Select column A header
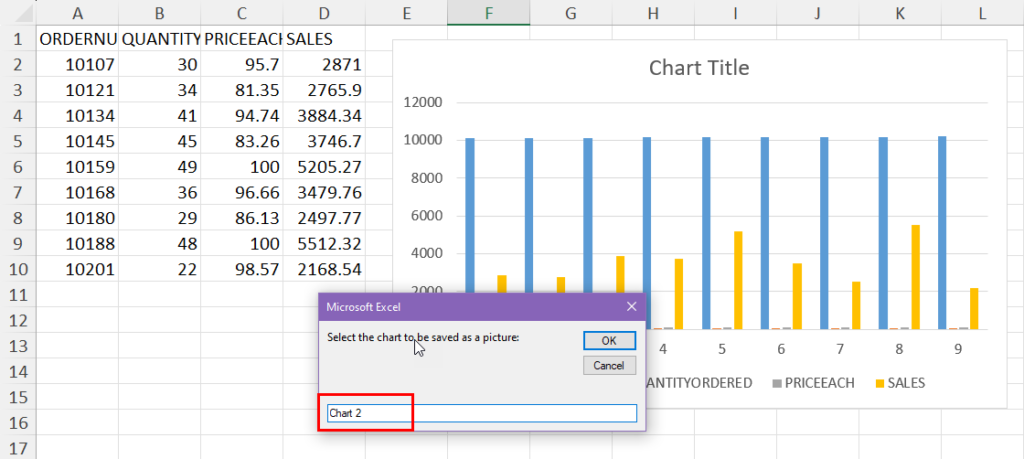This screenshot has height=459, width=1024. [x=78, y=13]
